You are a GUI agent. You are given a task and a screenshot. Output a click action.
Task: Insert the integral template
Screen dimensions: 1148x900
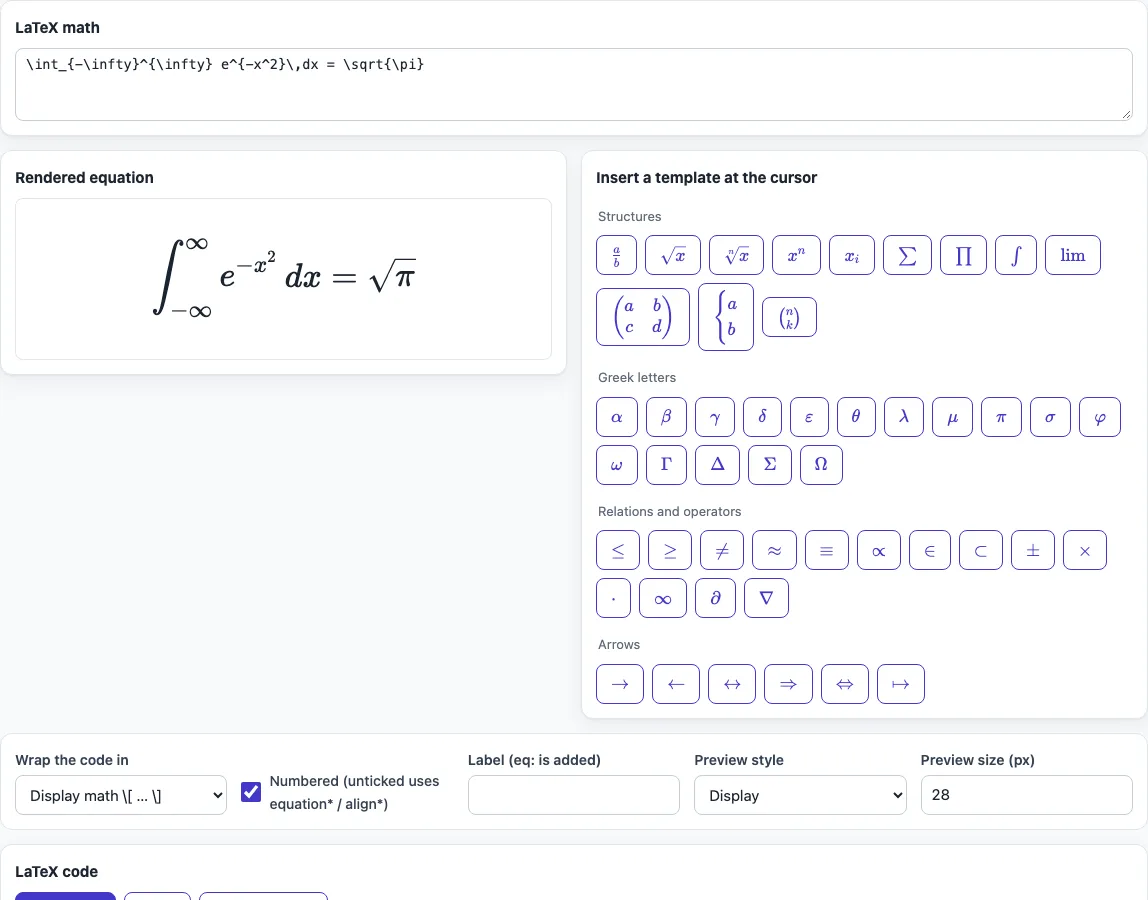point(1015,255)
